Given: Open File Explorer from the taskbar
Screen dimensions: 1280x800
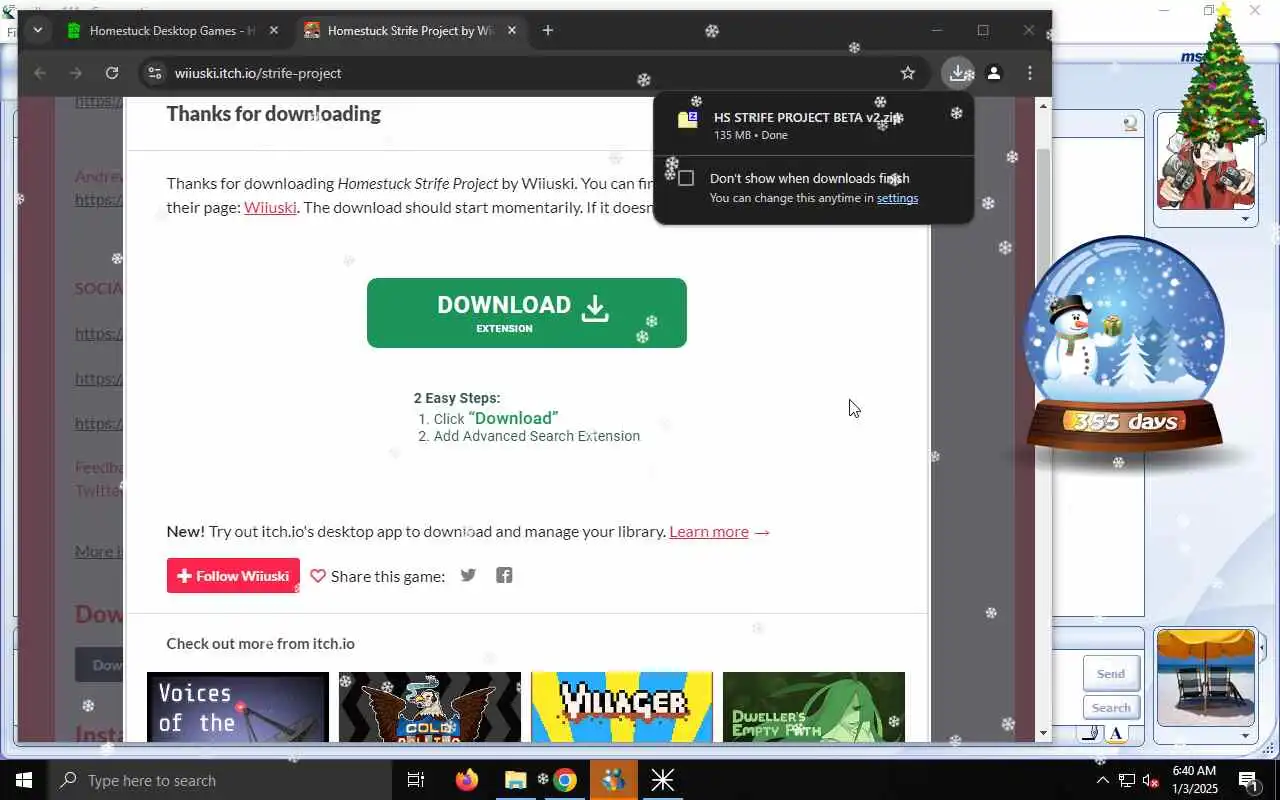Looking at the screenshot, I should pyautogui.click(x=516, y=780).
